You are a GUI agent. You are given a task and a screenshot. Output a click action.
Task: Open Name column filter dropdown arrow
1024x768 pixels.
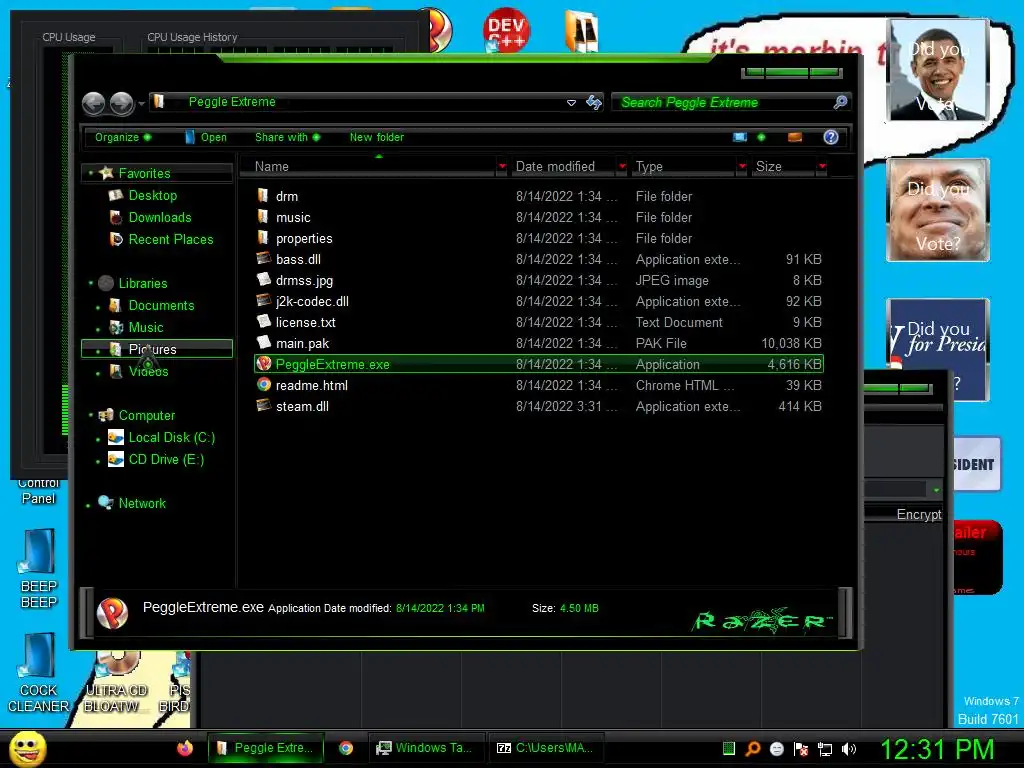tap(502, 167)
